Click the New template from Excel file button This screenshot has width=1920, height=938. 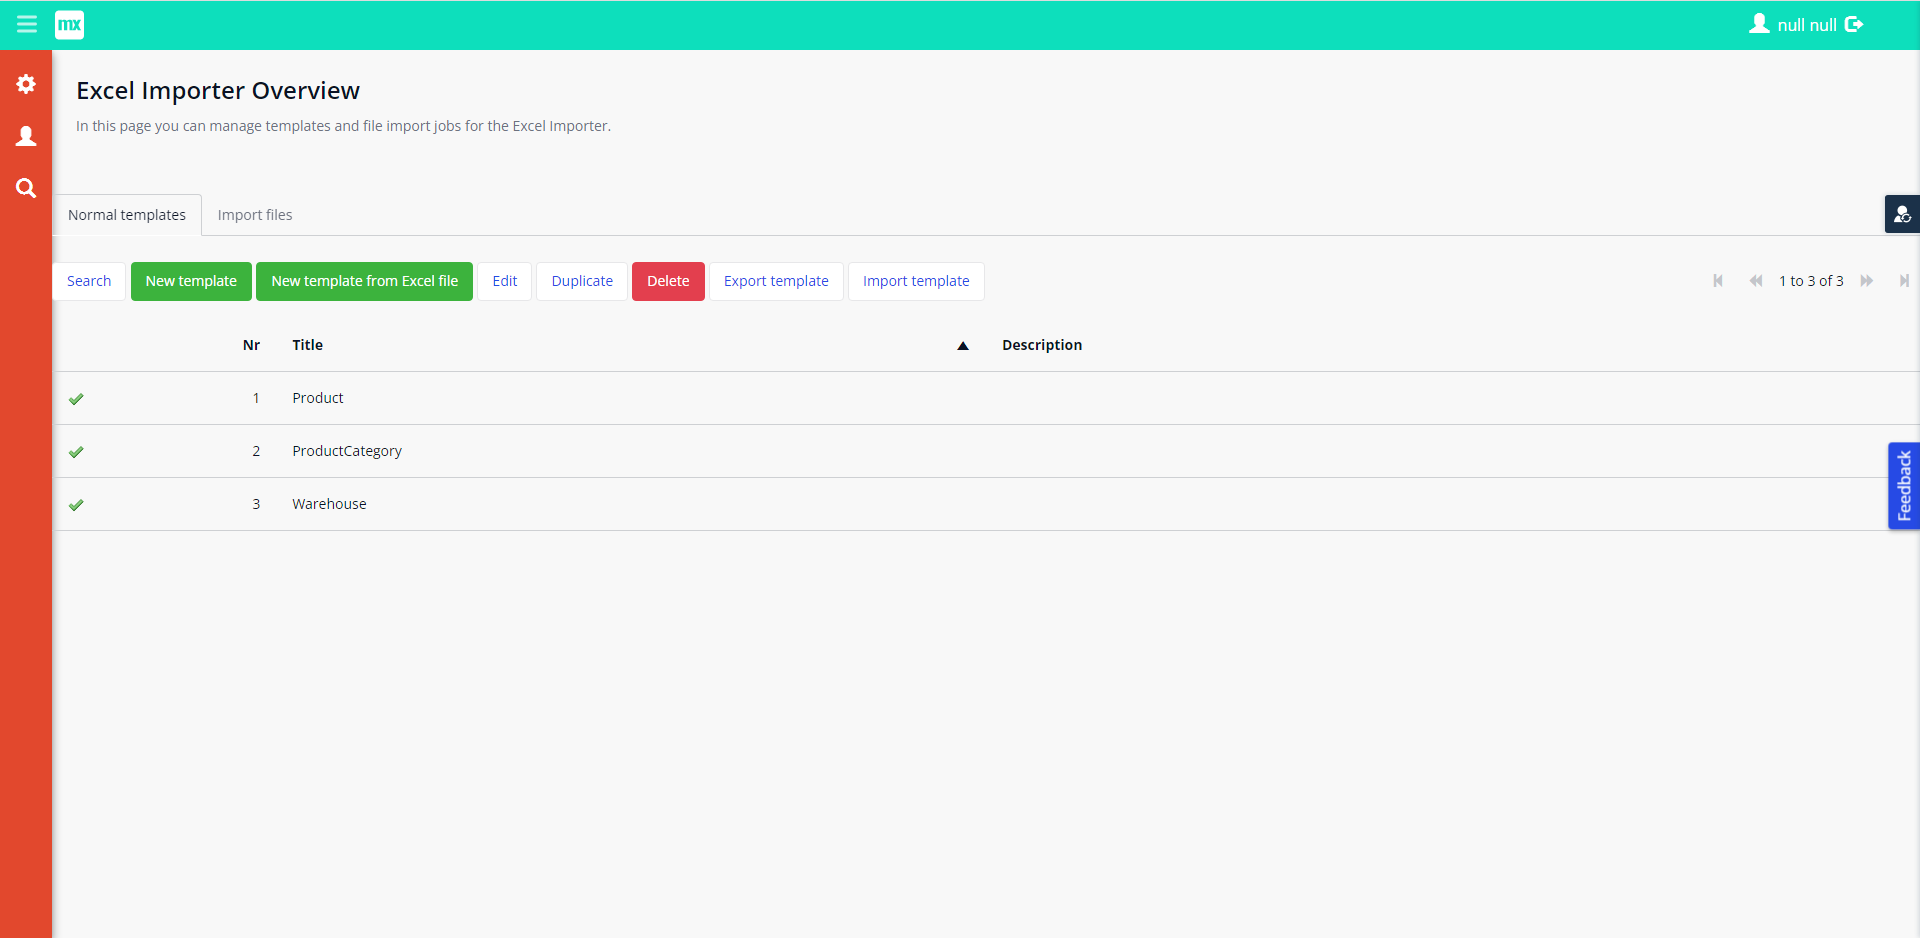(x=364, y=281)
